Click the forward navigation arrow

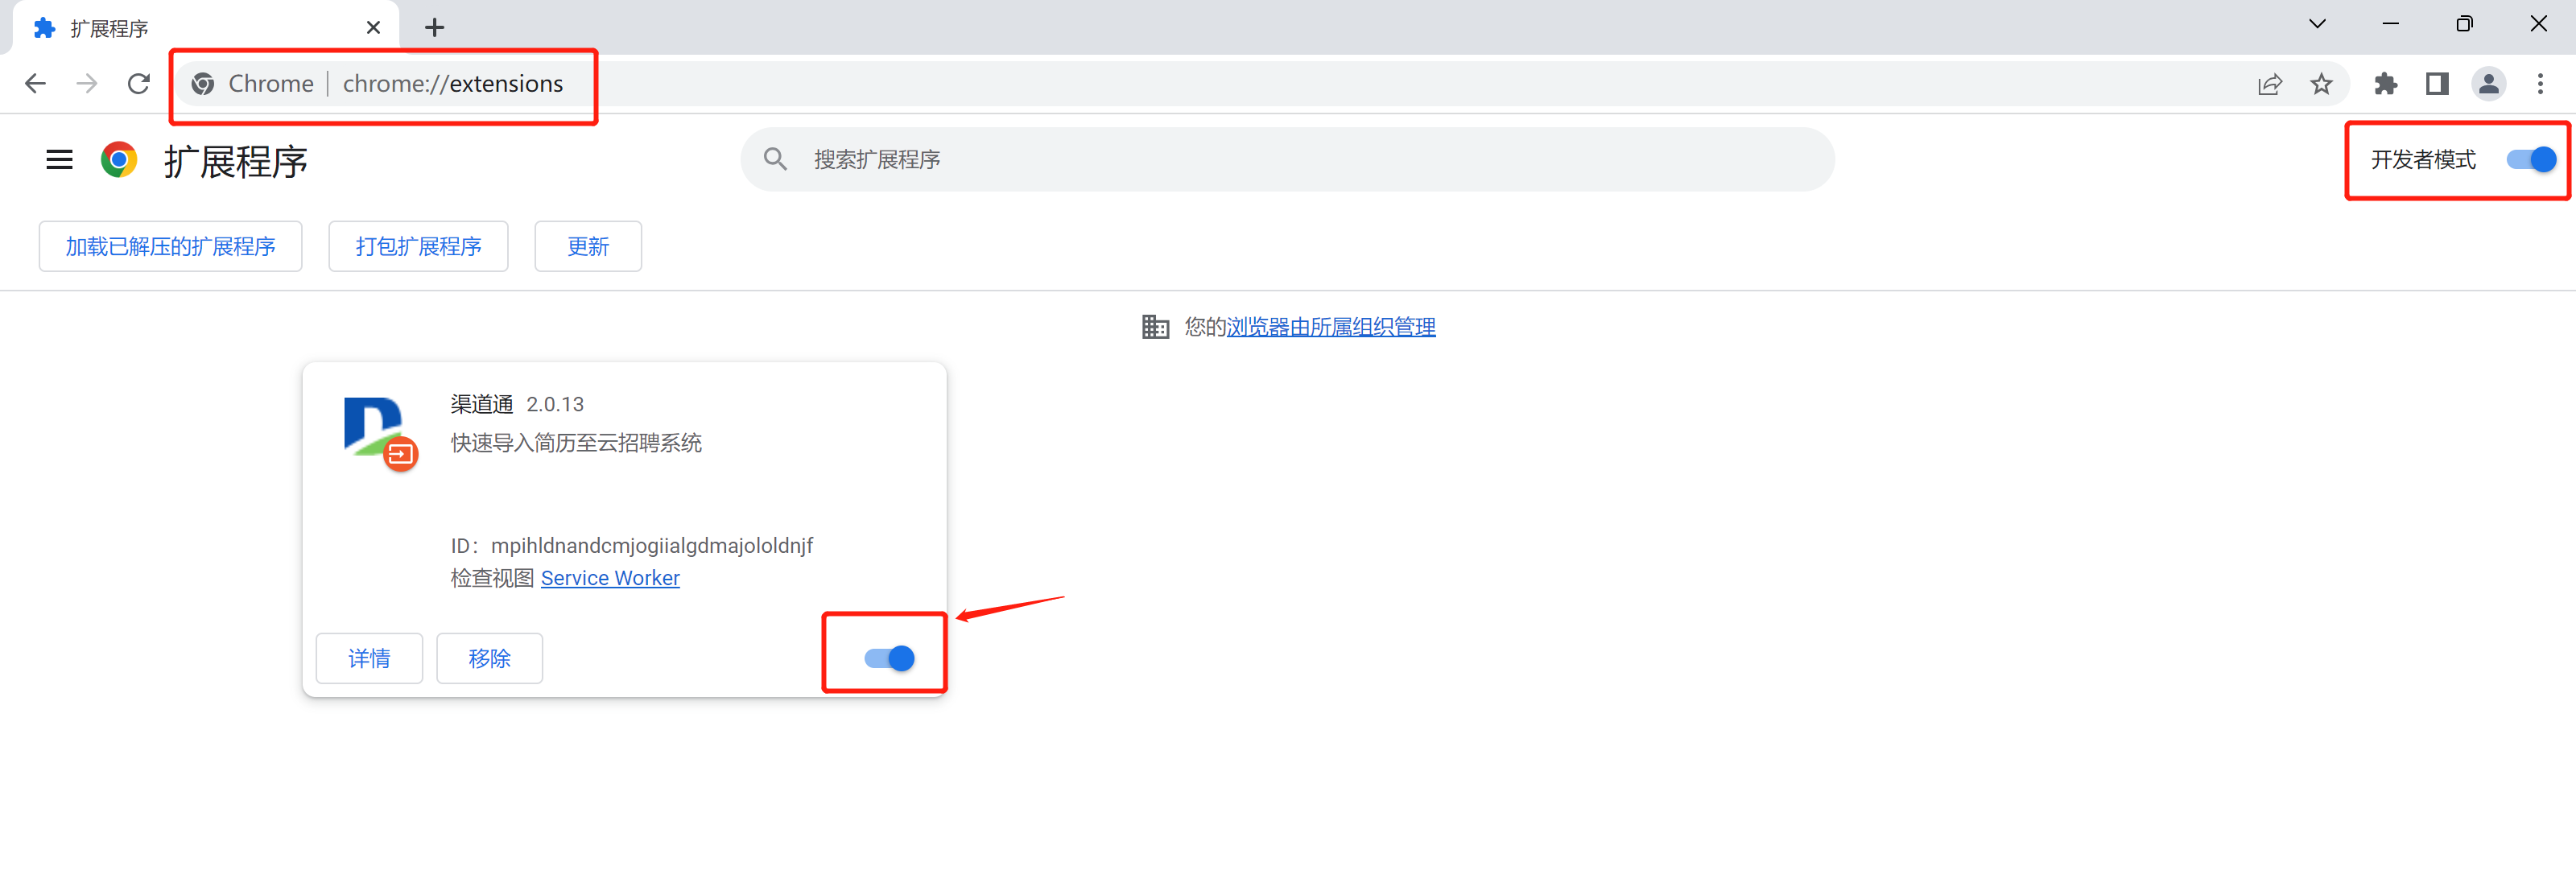point(87,84)
